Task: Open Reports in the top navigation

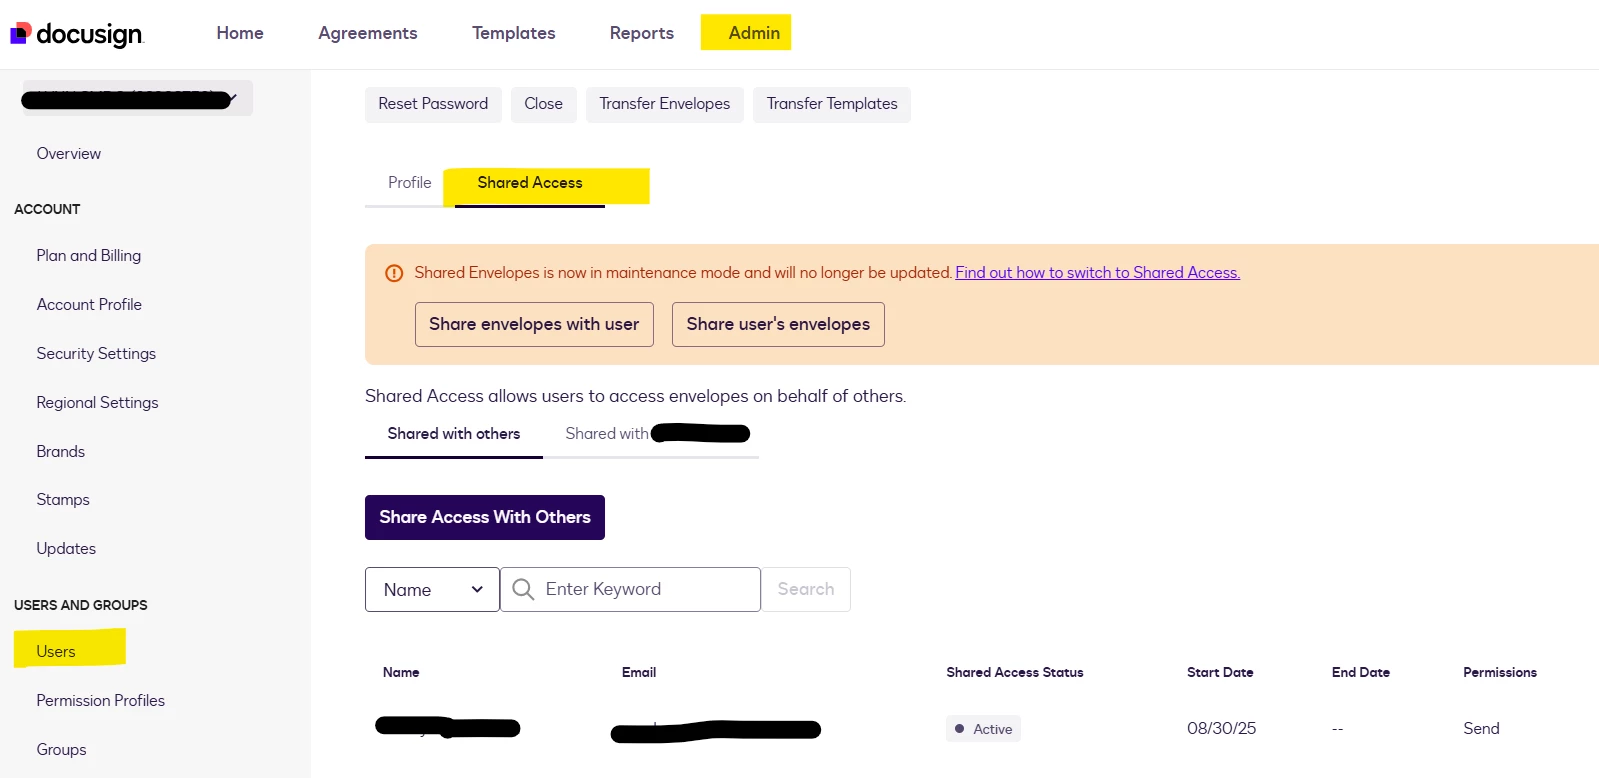Action: pos(642,33)
